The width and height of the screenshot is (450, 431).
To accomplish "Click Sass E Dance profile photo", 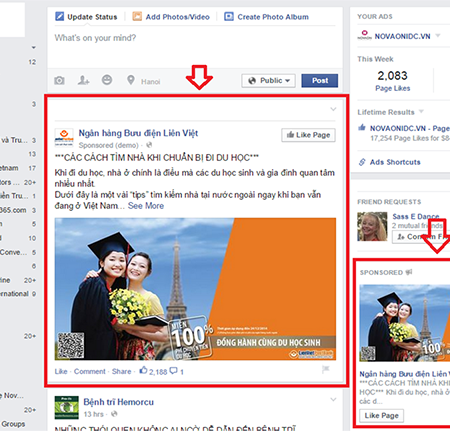I will coord(372,226).
